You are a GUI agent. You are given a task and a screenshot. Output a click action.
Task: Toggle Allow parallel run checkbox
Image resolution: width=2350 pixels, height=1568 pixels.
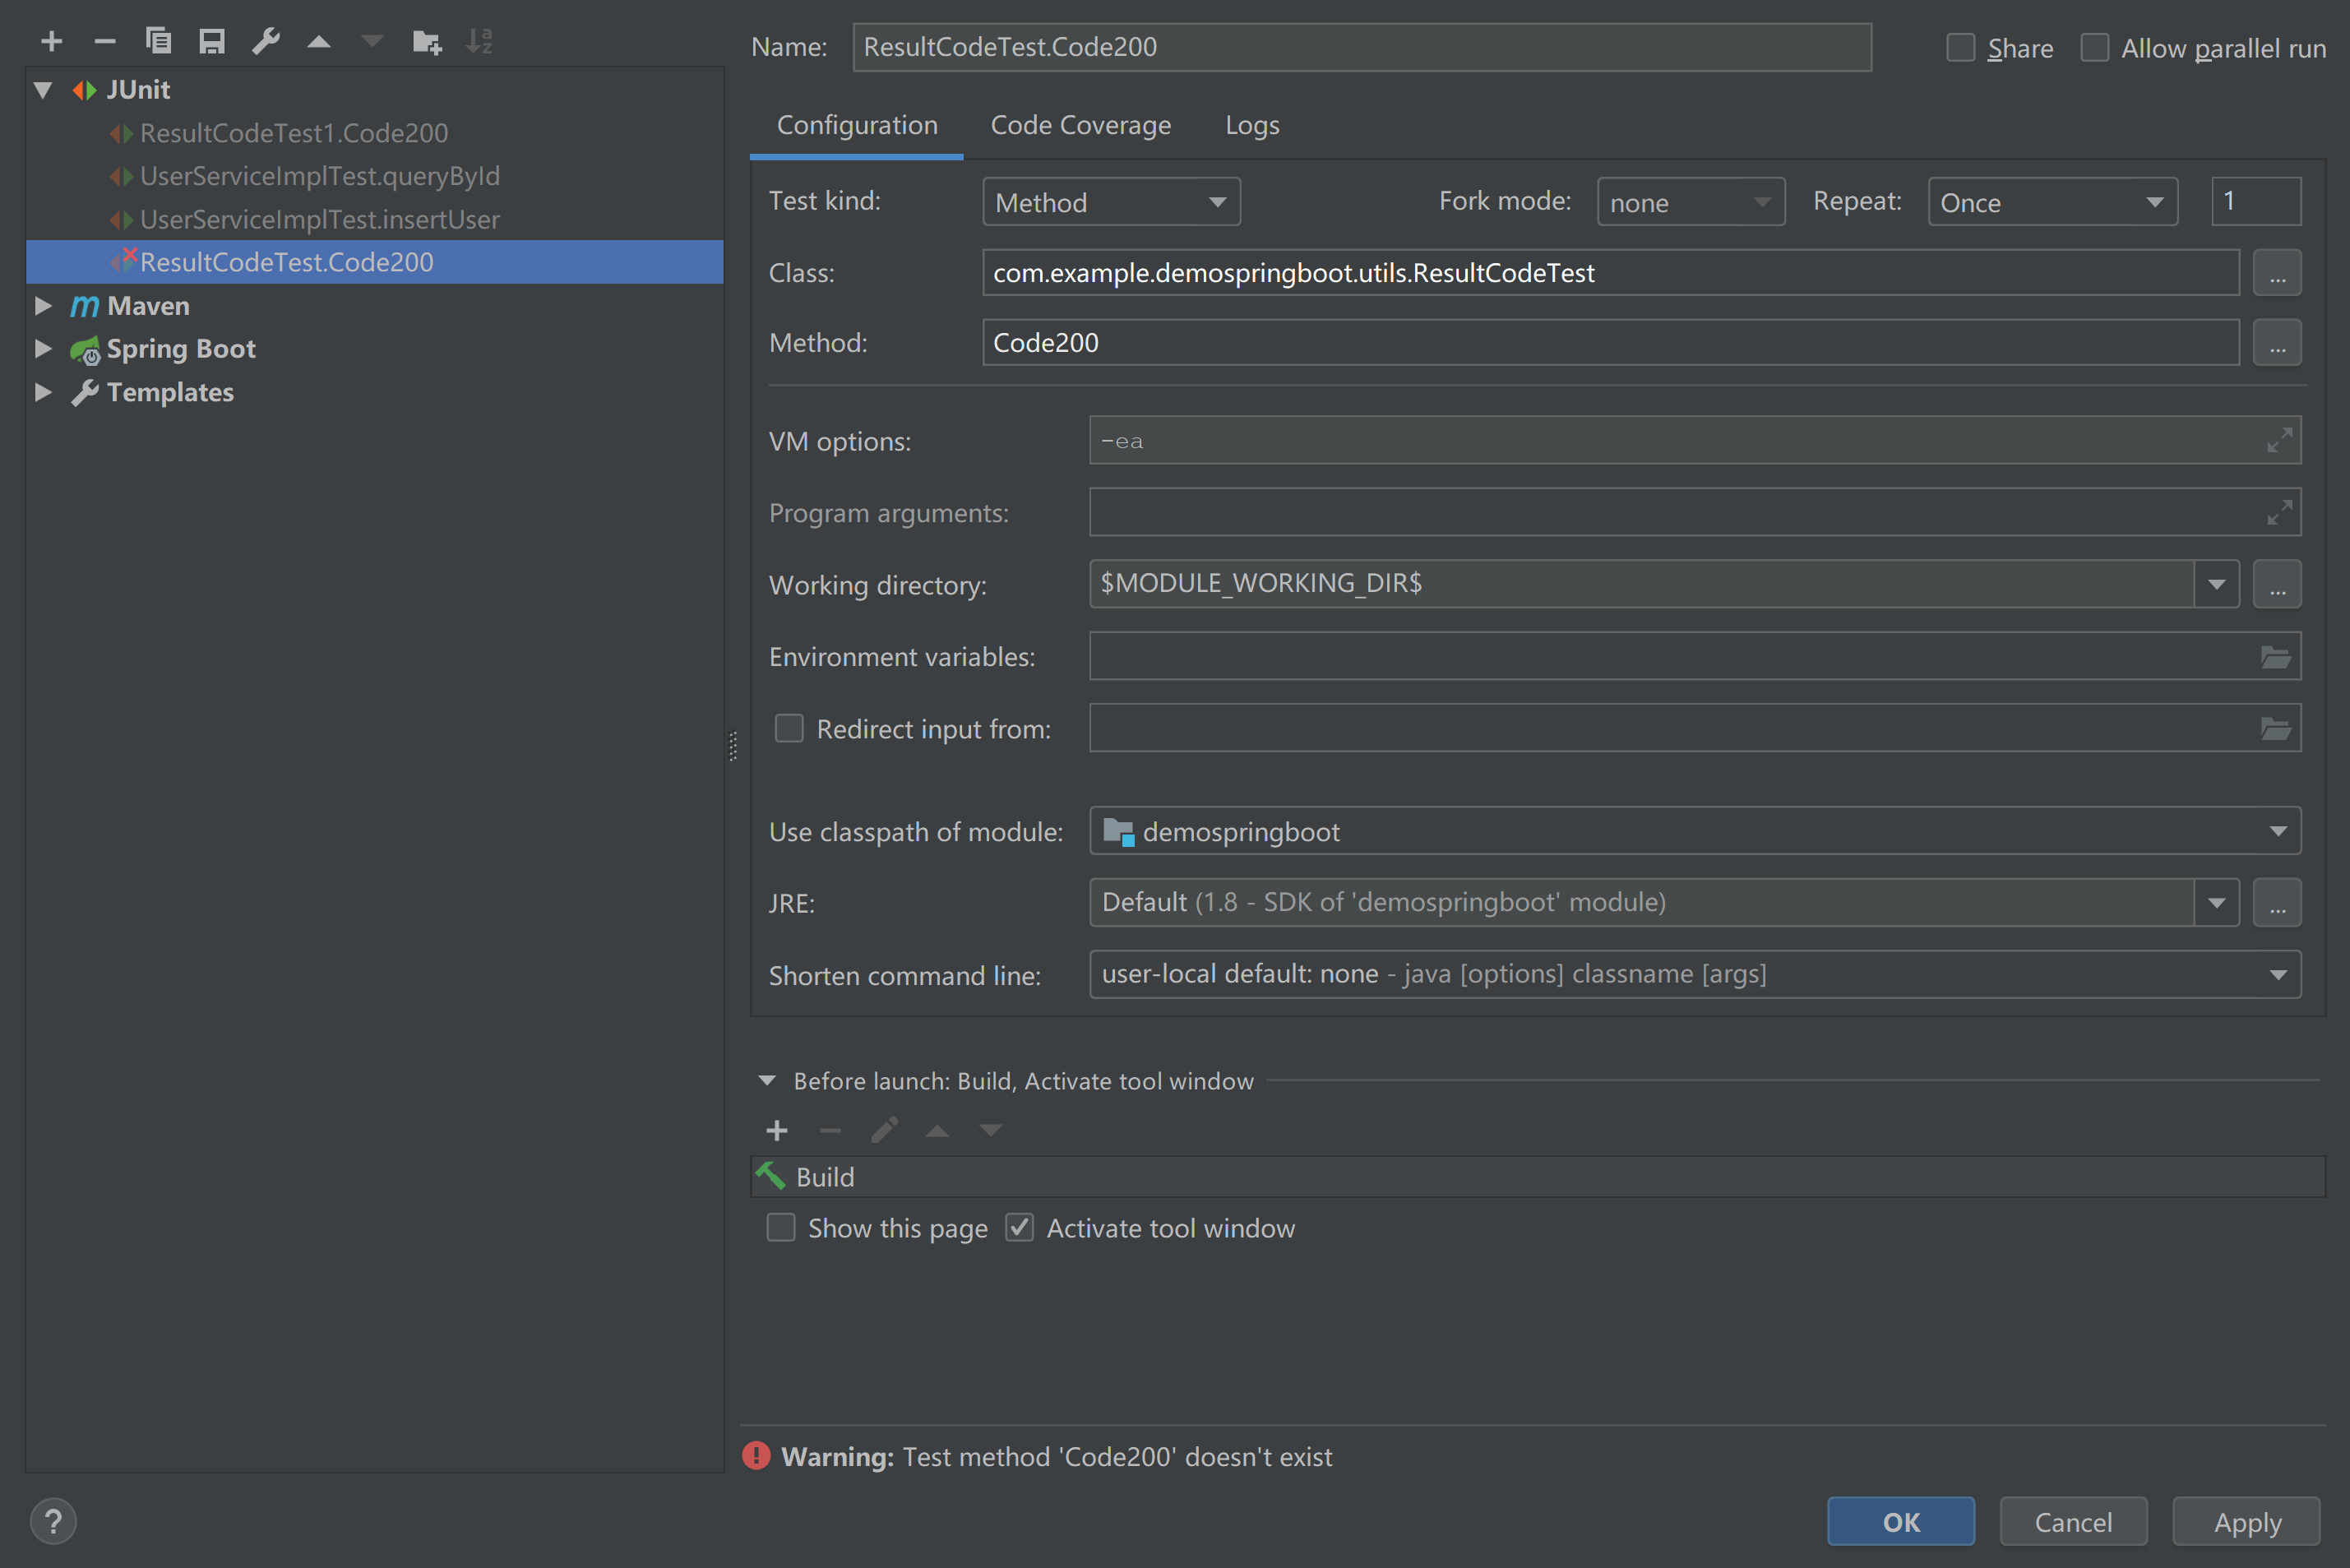coord(2094,48)
